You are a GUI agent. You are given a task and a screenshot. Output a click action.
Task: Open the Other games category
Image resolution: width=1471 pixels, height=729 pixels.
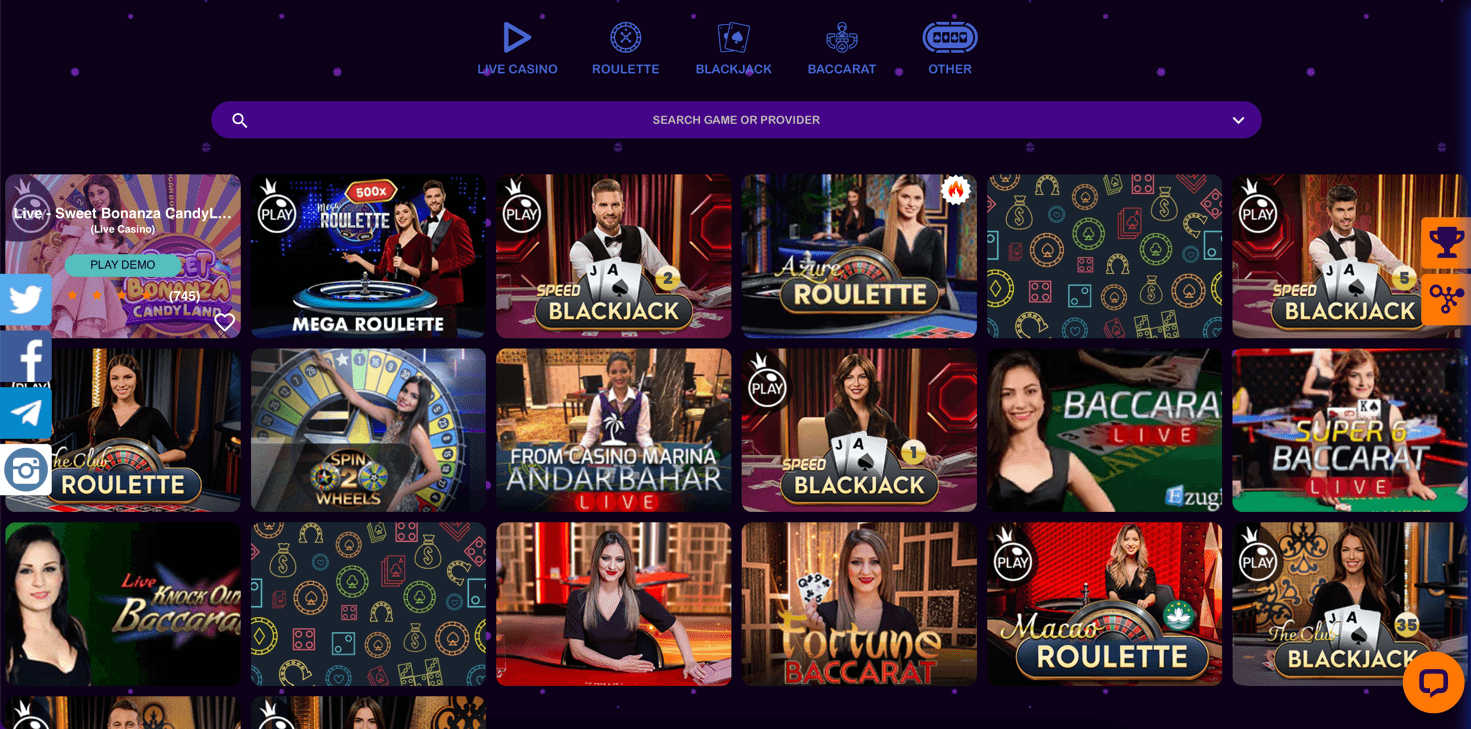pyautogui.click(x=950, y=49)
